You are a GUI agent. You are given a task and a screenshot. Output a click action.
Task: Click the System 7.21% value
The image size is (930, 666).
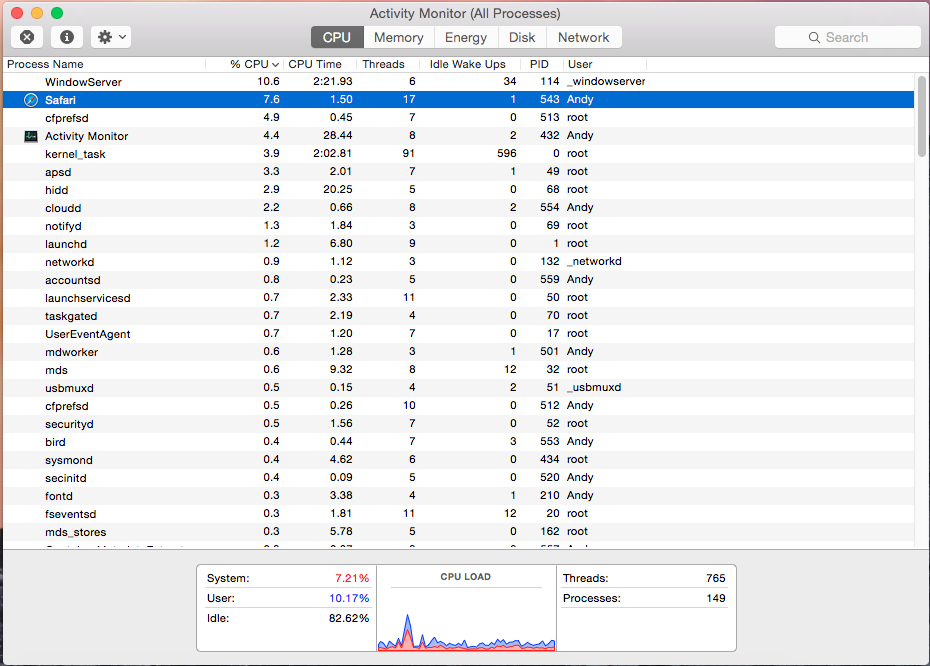click(352, 578)
